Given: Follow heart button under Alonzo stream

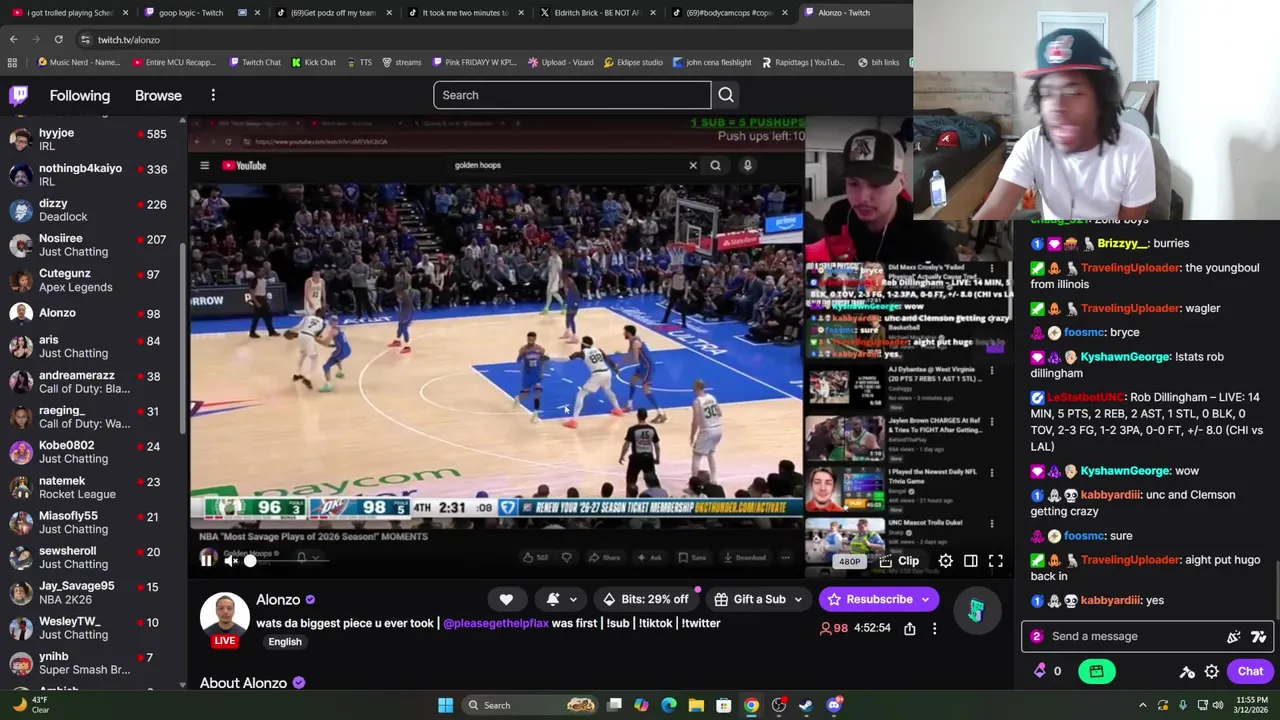Looking at the screenshot, I should tap(506, 599).
